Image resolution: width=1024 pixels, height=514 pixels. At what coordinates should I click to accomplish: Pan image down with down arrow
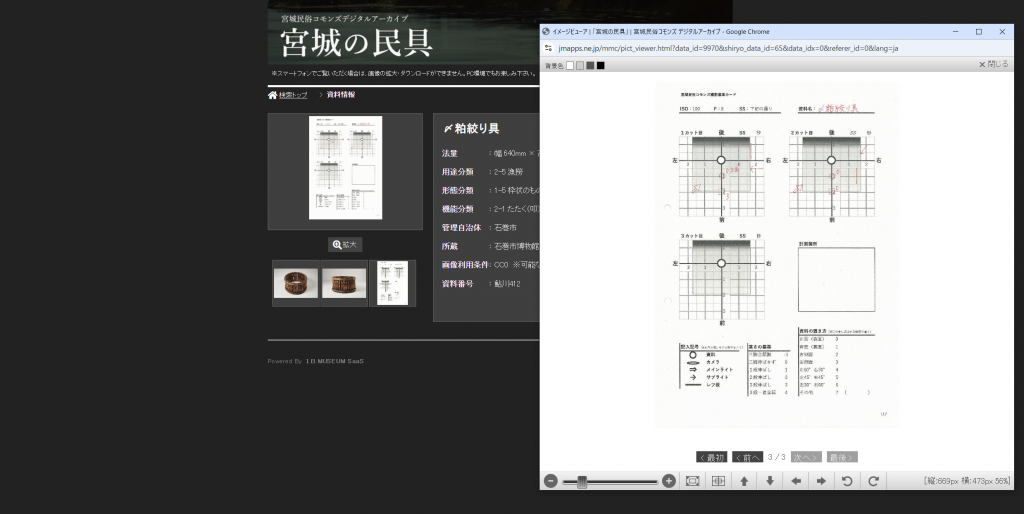pyautogui.click(x=770, y=481)
